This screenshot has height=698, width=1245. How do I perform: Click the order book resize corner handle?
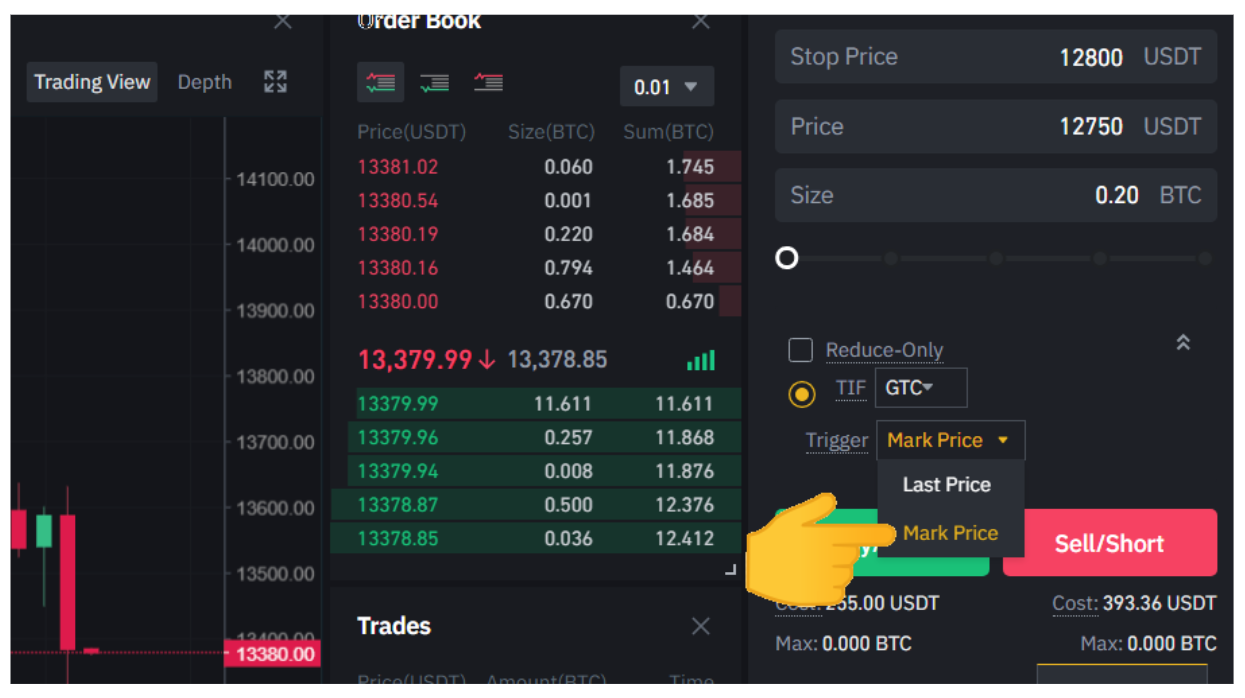point(730,569)
